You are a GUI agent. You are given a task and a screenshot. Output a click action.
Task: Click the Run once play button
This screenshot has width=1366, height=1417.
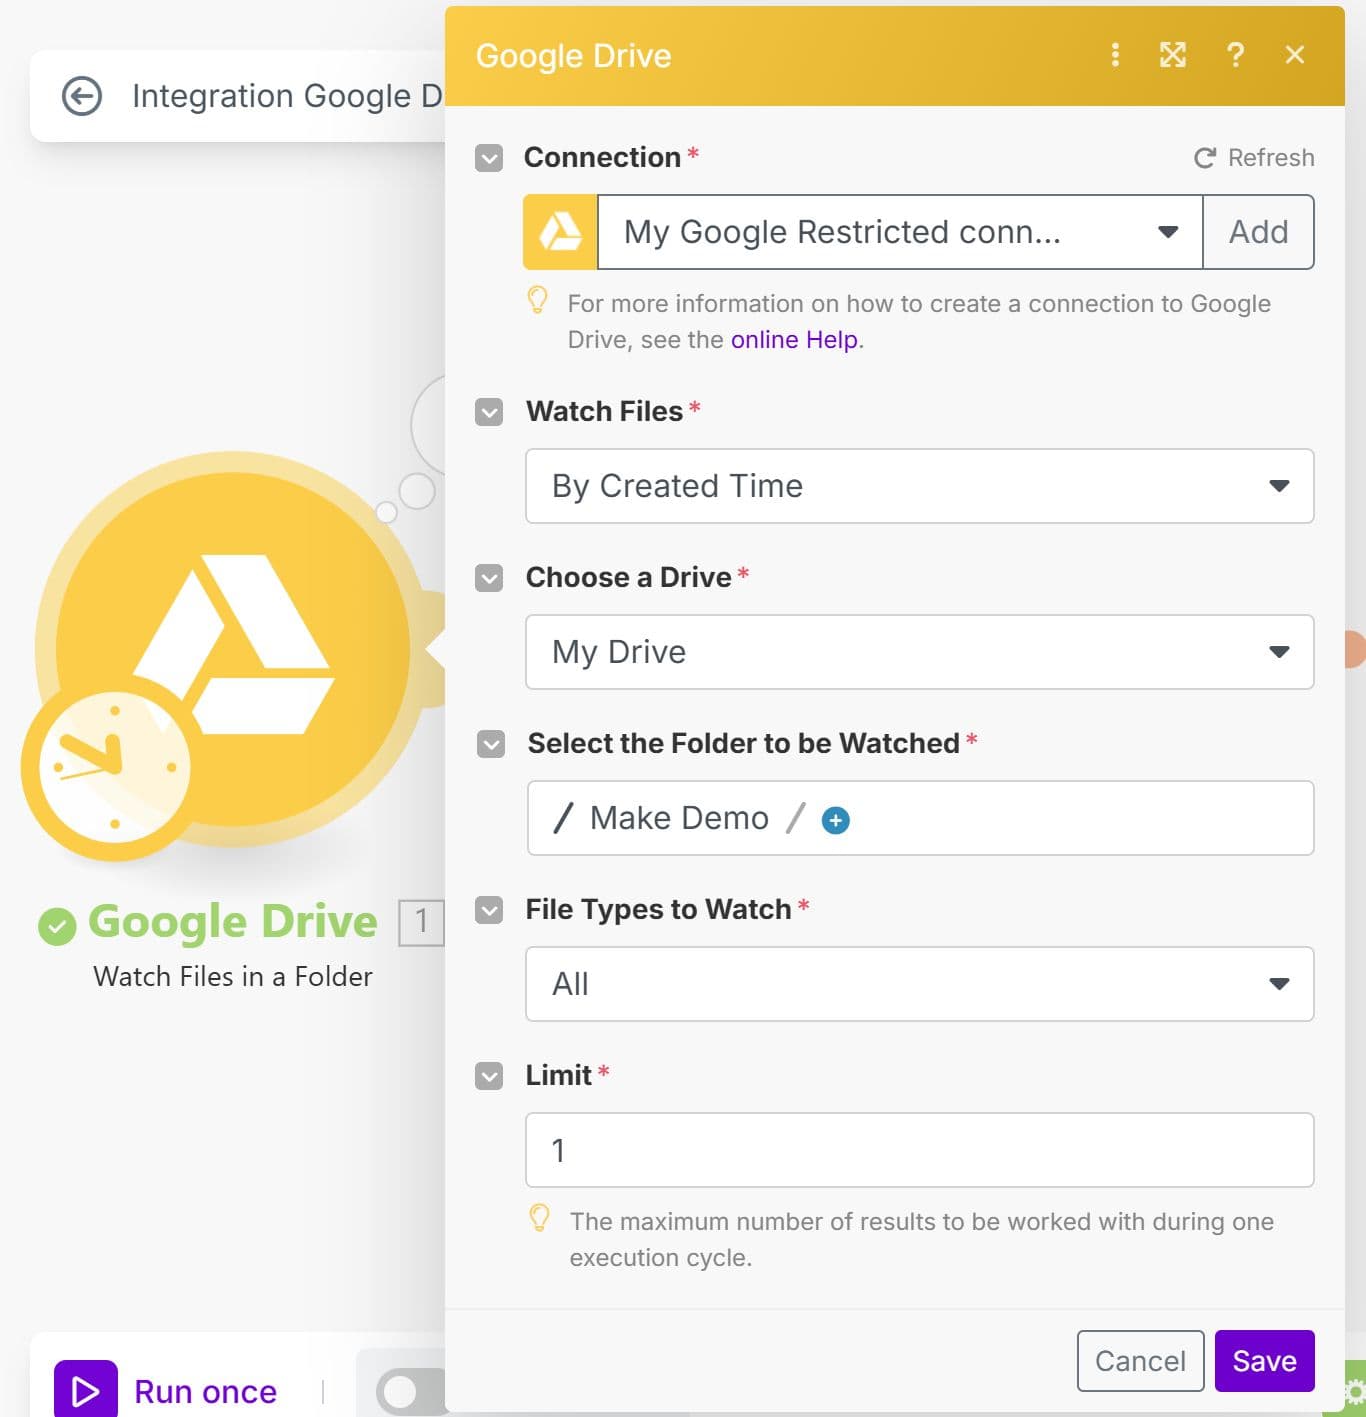pos(86,1390)
